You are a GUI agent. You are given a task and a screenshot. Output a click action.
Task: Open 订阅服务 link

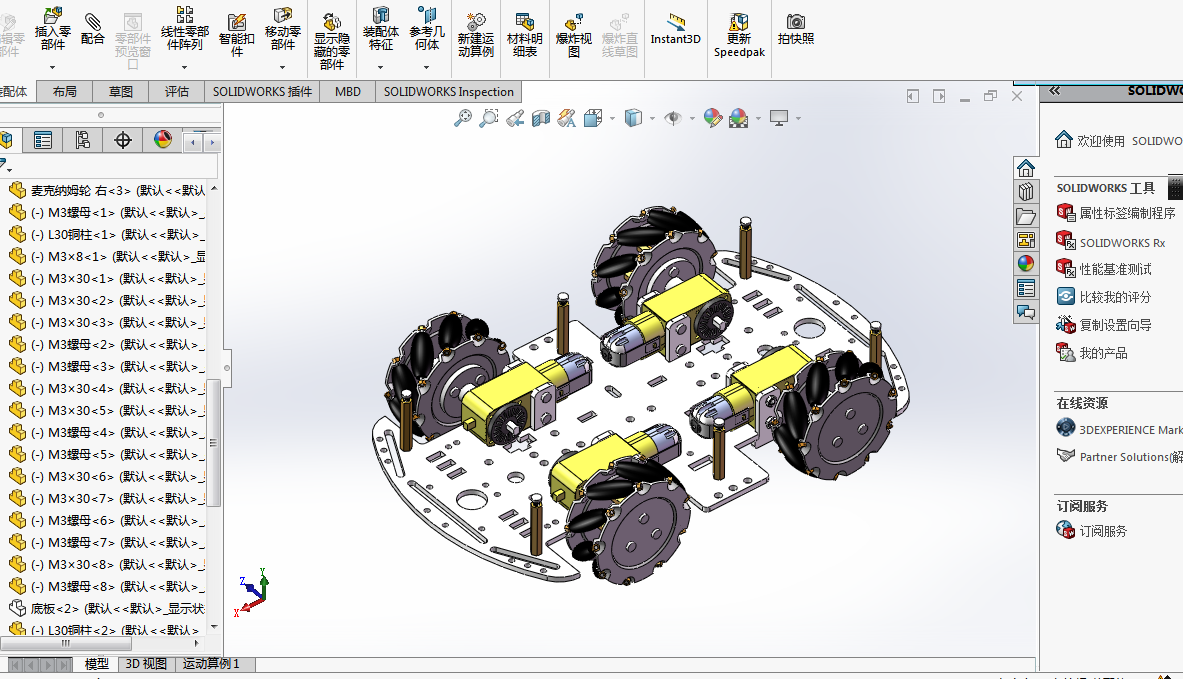(1092, 530)
